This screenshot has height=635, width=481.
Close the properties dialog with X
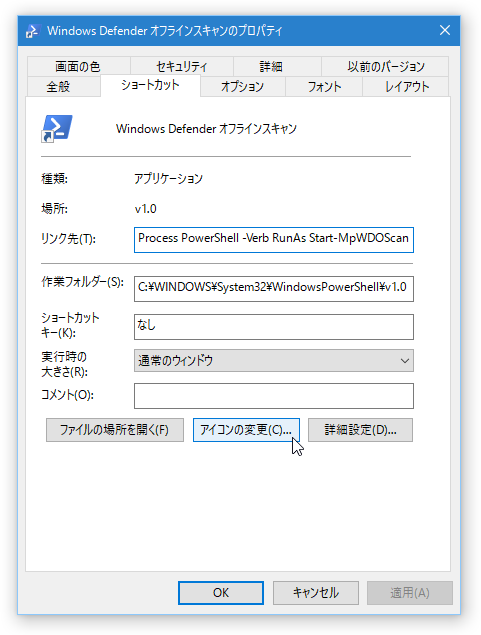445,30
